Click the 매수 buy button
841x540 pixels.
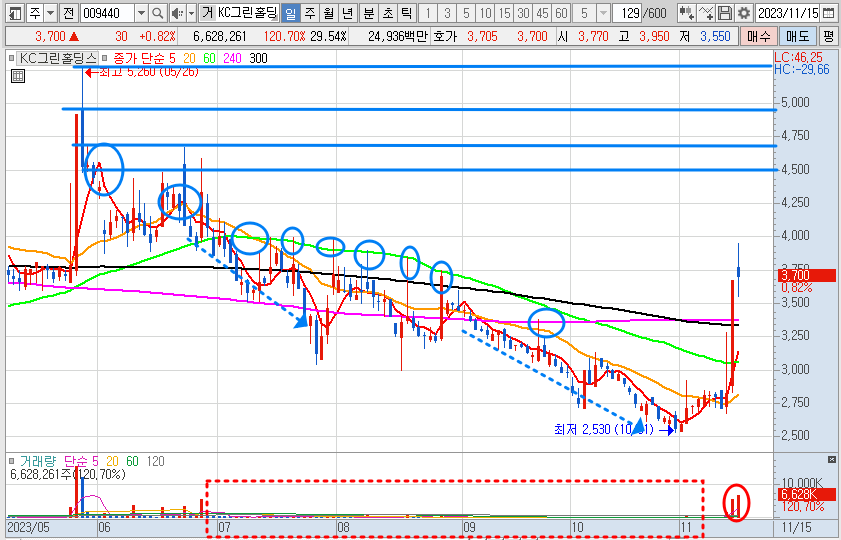coord(758,36)
